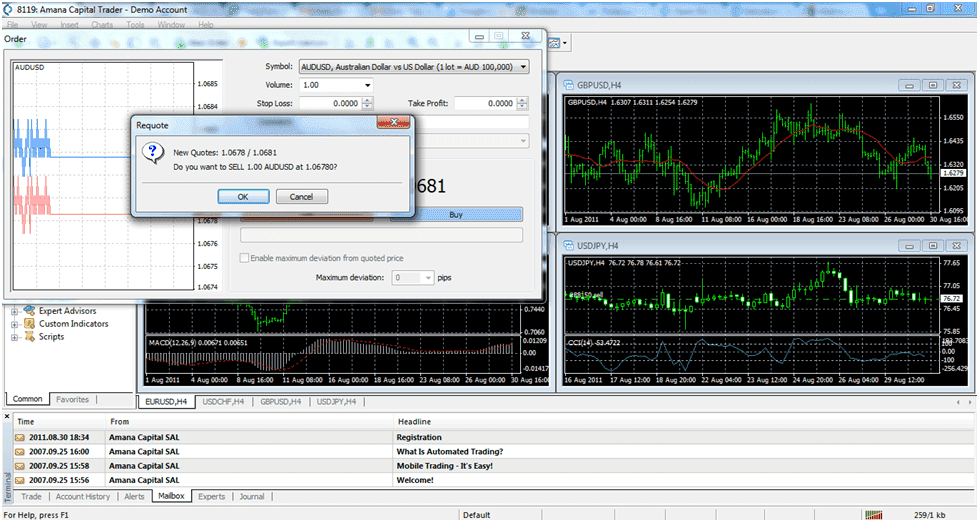The height and width of the screenshot is (520, 979).
Task: Click the GBPUSD,H4 chart window icon
Action: point(568,85)
